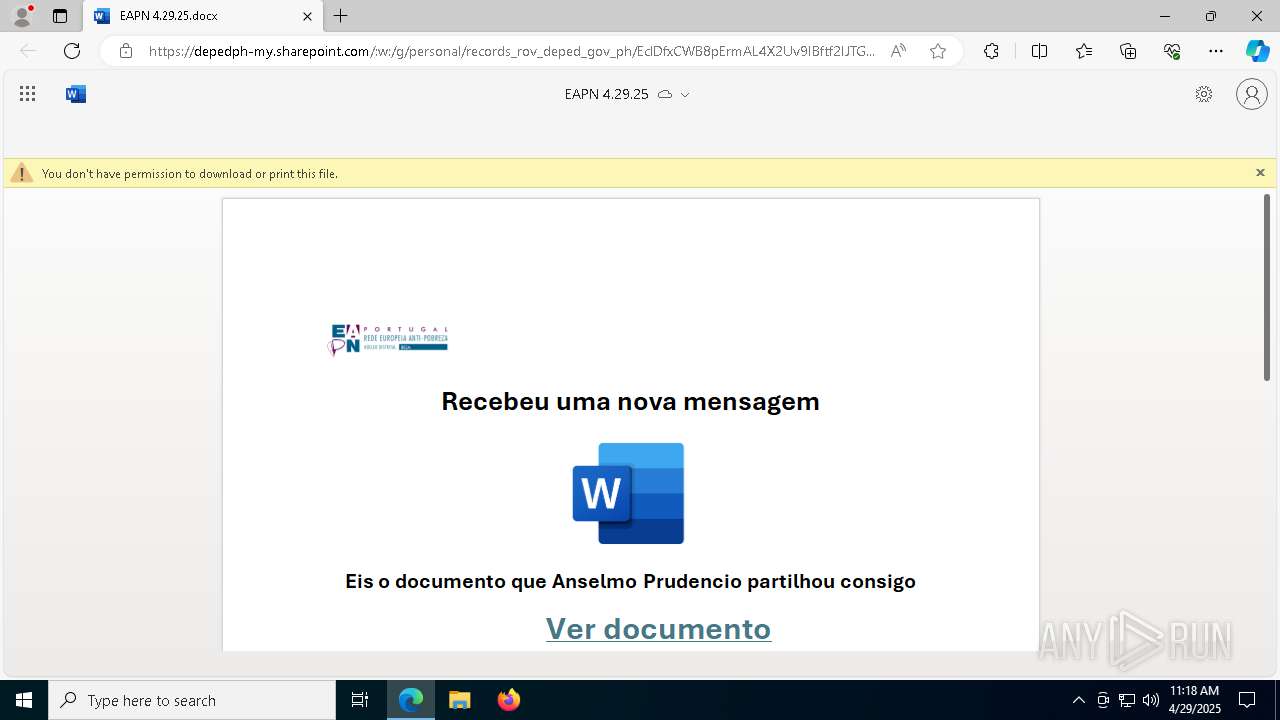Image resolution: width=1280 pixels, height=720 pixels.
Task: Open the account sign-in avatar
Action: (1251, 94)
